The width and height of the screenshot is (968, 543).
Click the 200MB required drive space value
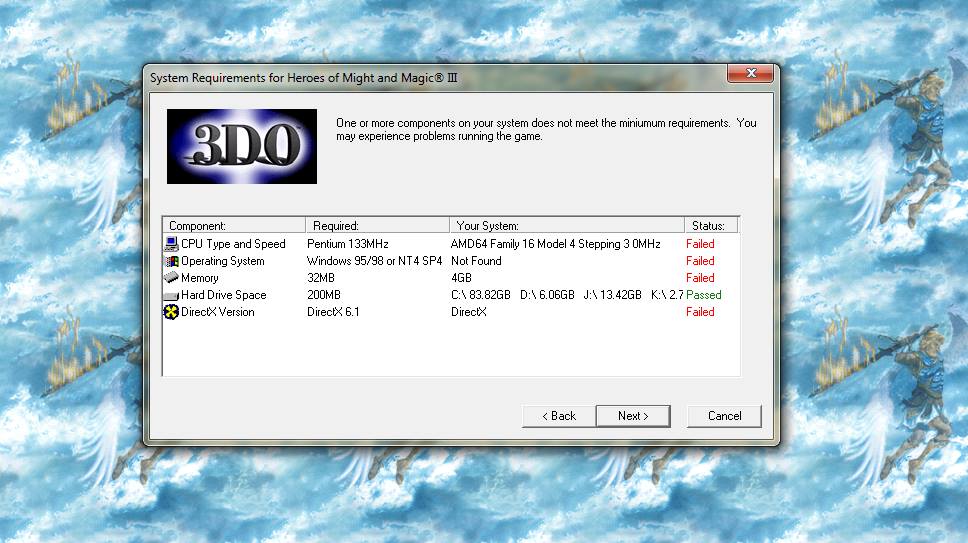tap(323, 295)
